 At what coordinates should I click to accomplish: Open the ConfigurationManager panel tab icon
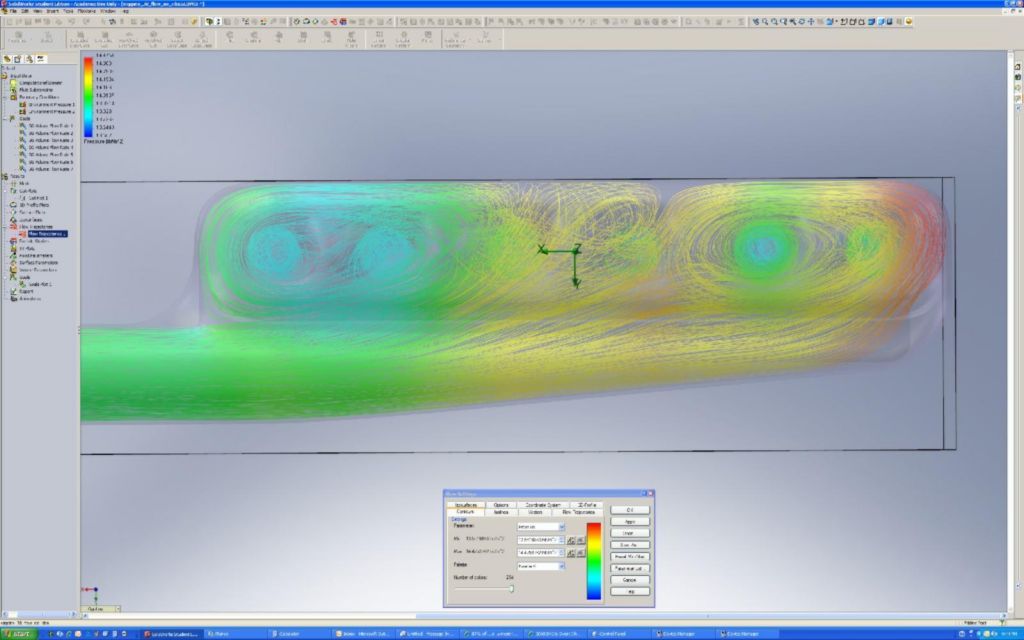[x=28, y=59]
